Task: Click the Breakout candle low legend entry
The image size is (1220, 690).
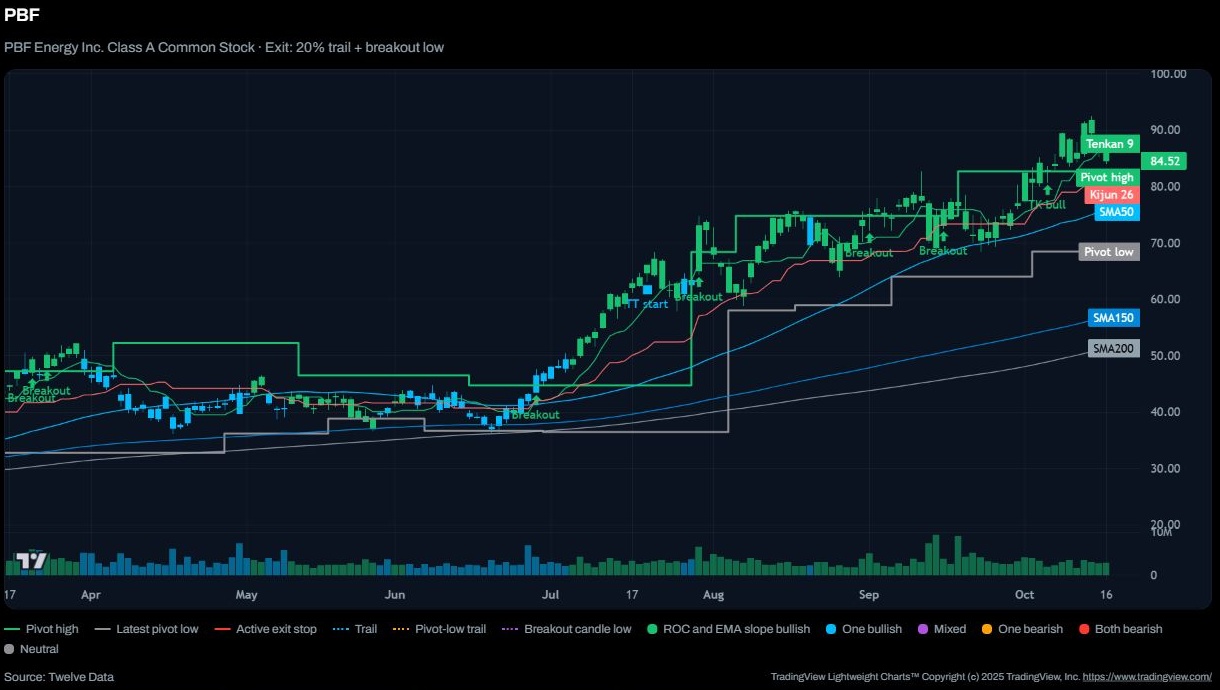Action: [567, 630]
